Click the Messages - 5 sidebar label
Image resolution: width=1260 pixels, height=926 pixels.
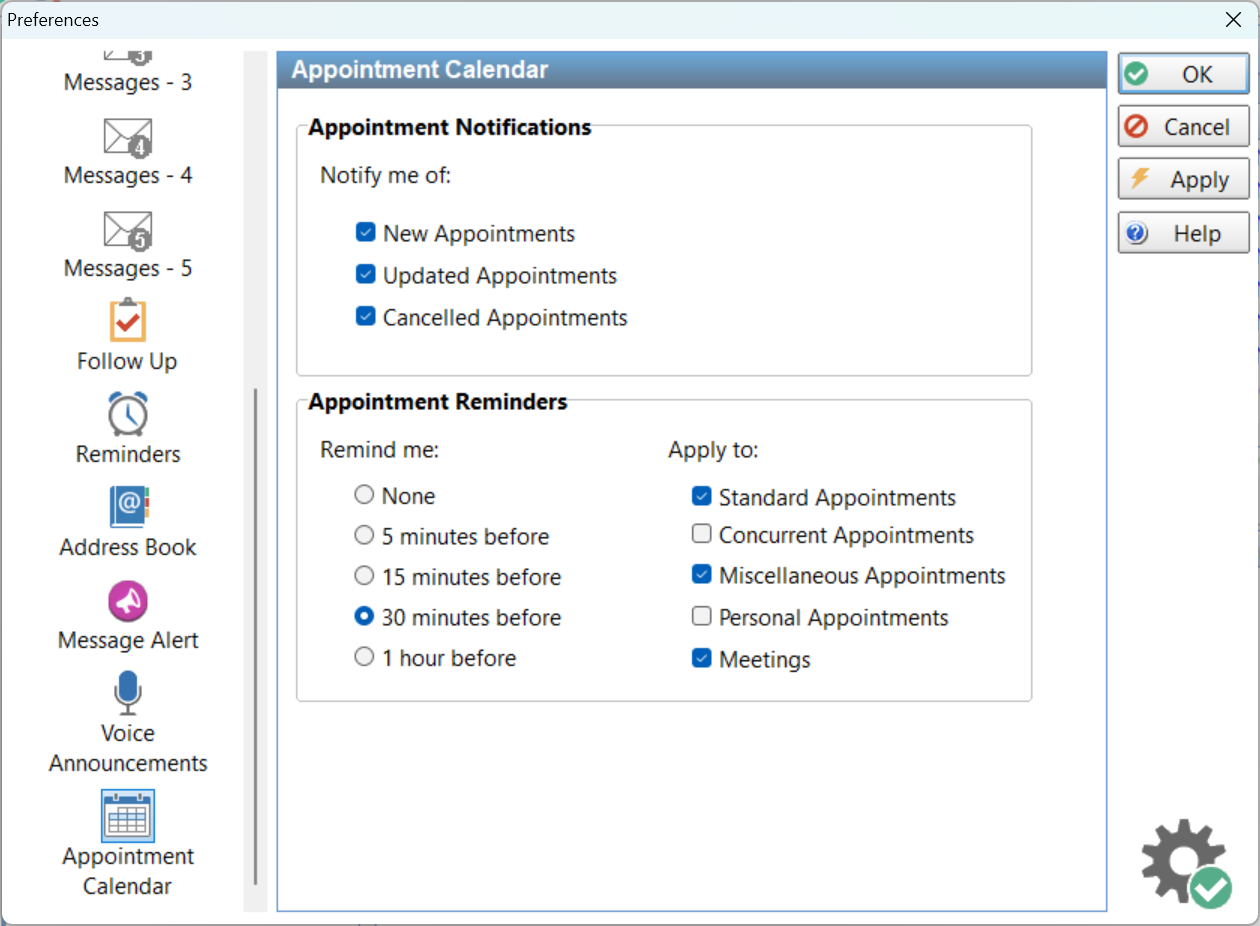(x=128, y=268)
